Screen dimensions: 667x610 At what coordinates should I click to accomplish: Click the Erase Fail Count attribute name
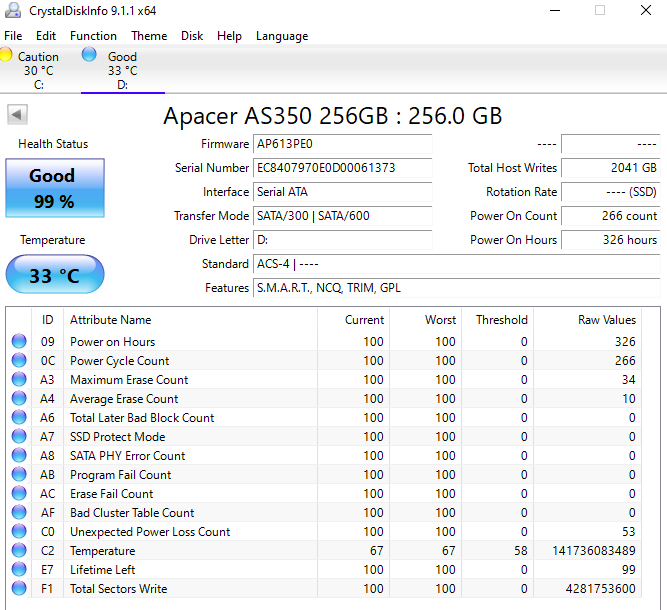(111, 494)
